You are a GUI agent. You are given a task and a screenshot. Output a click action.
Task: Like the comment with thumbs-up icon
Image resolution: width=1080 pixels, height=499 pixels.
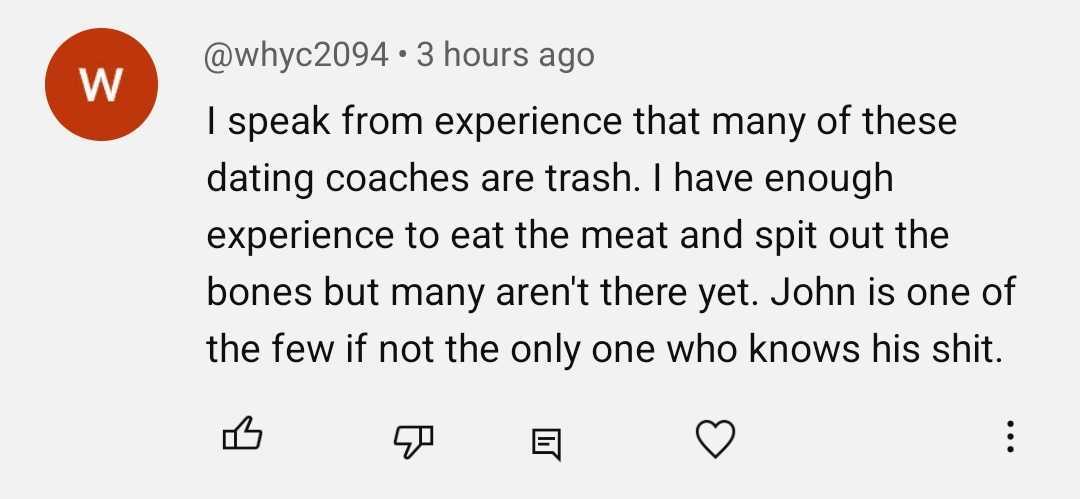coord(241,436)
